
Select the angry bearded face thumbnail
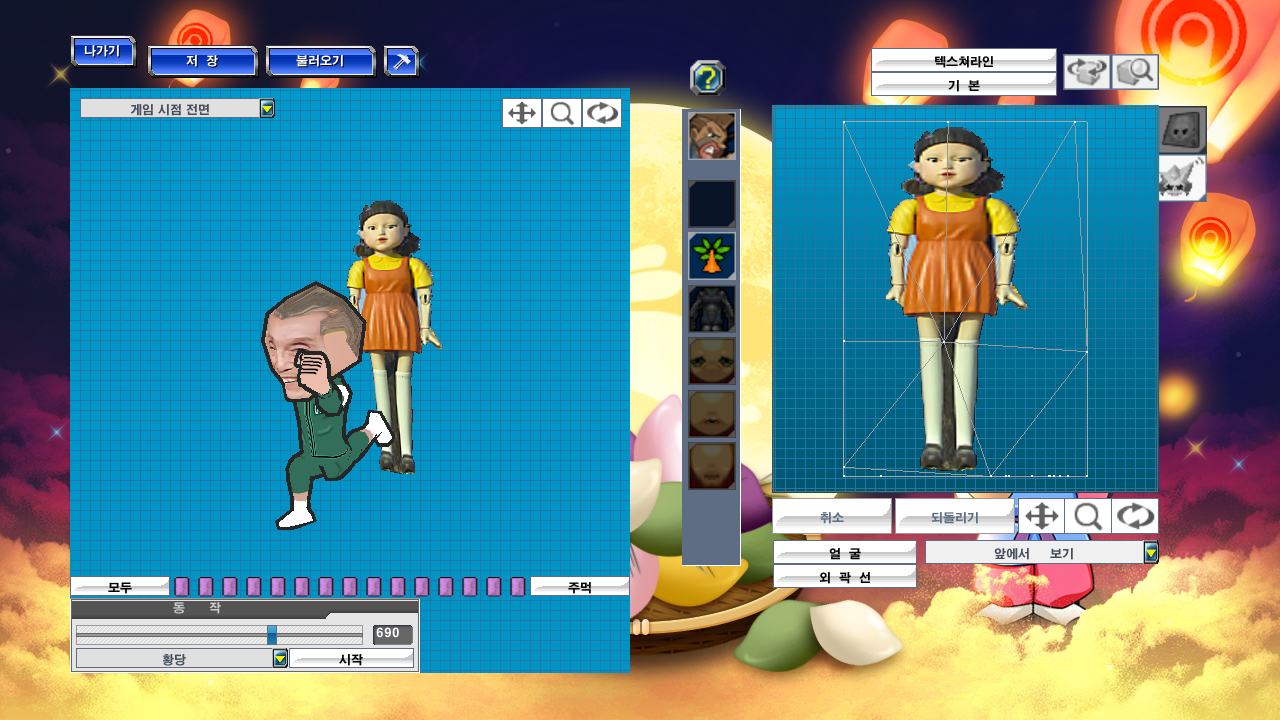[x=711, y=136]
